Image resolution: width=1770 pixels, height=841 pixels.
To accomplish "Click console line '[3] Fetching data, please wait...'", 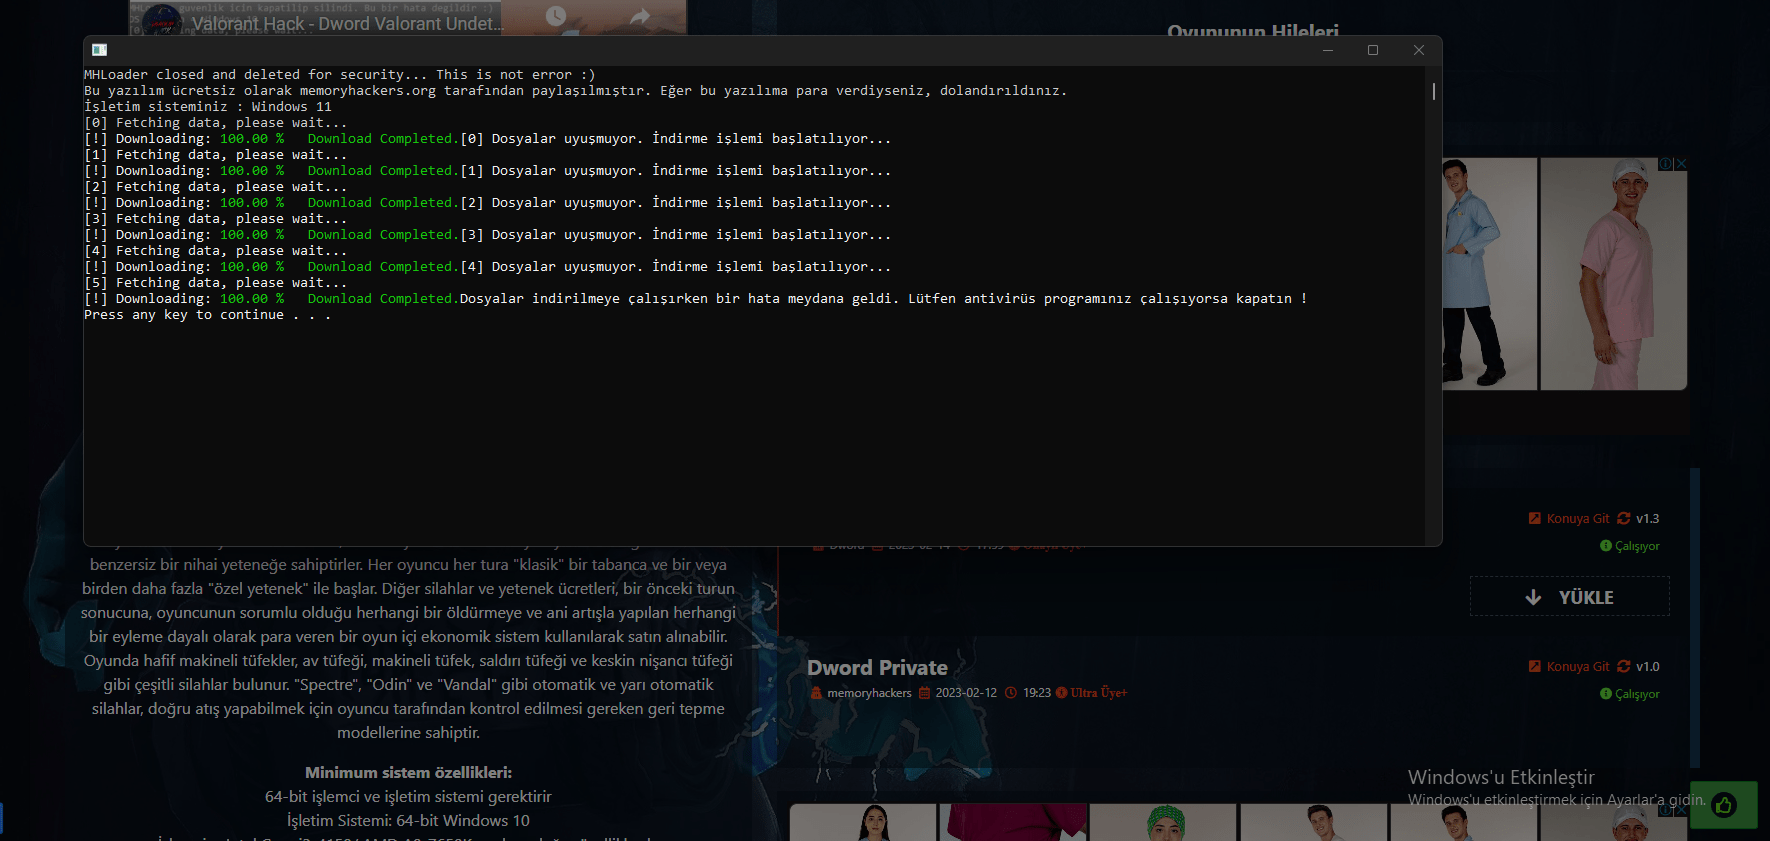I will [216, 219].
